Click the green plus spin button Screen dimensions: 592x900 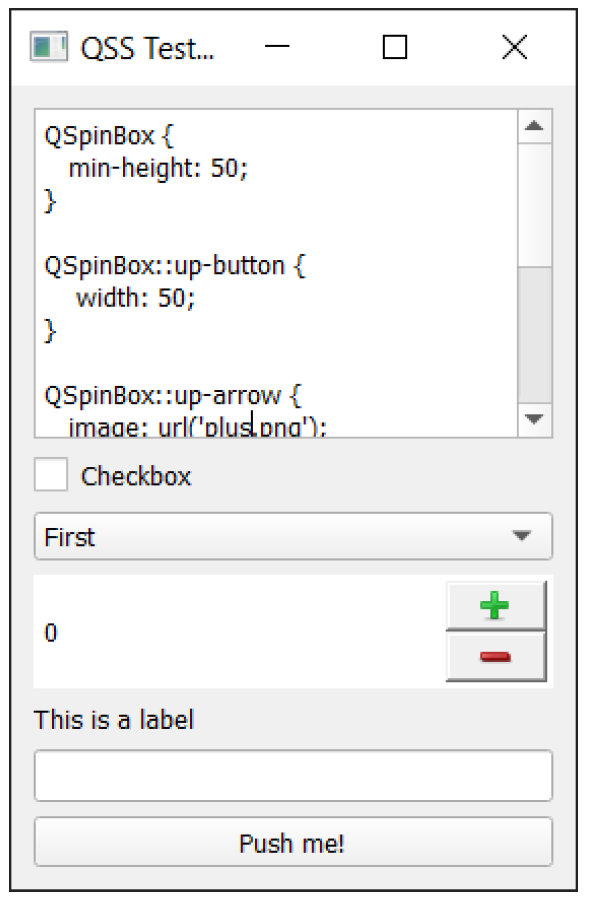point(496,606)
